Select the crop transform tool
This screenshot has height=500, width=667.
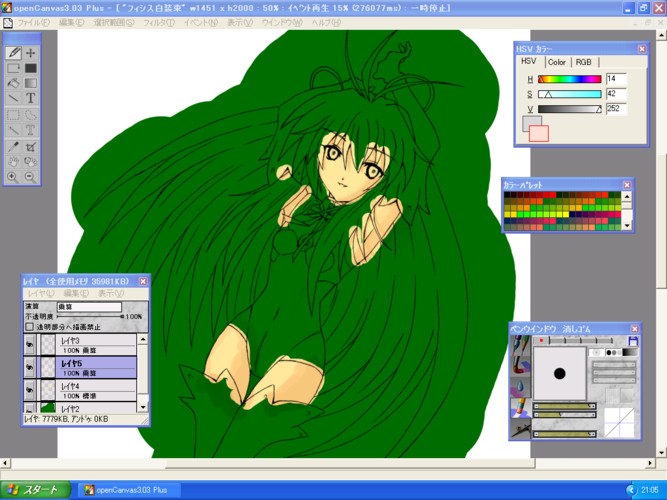pyautogui.click(x=31, y=147)
